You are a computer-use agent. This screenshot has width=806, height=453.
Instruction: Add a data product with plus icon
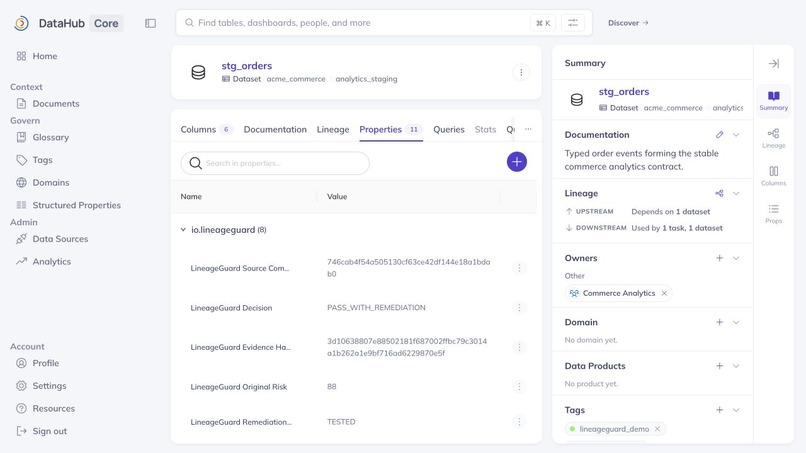point(719,366)
